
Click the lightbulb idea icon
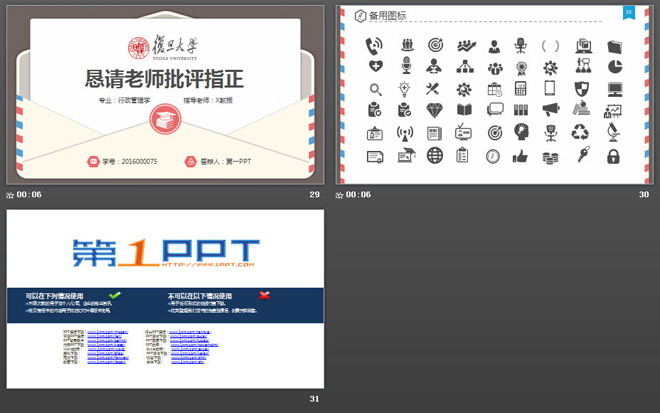click(x=404, y=89)
